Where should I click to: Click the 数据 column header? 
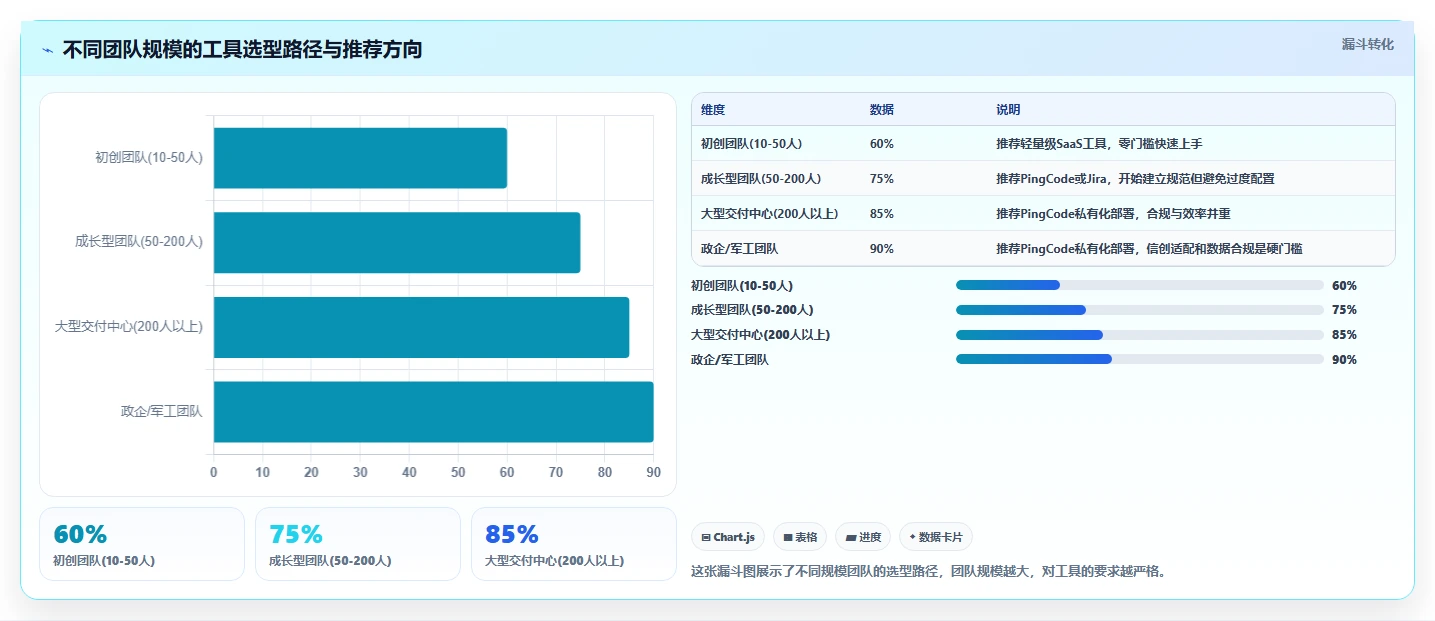coord(882,110)
